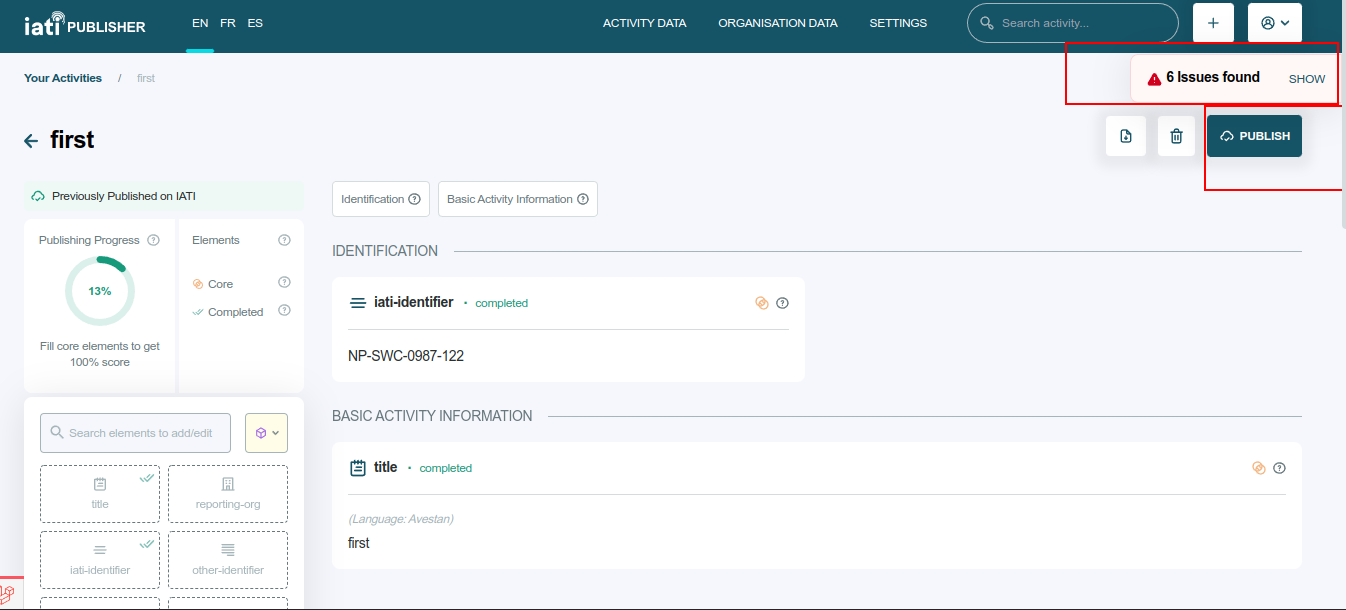1346x610 pixels.
Task: Click help icon in Identification button
Action: point(414,199)
